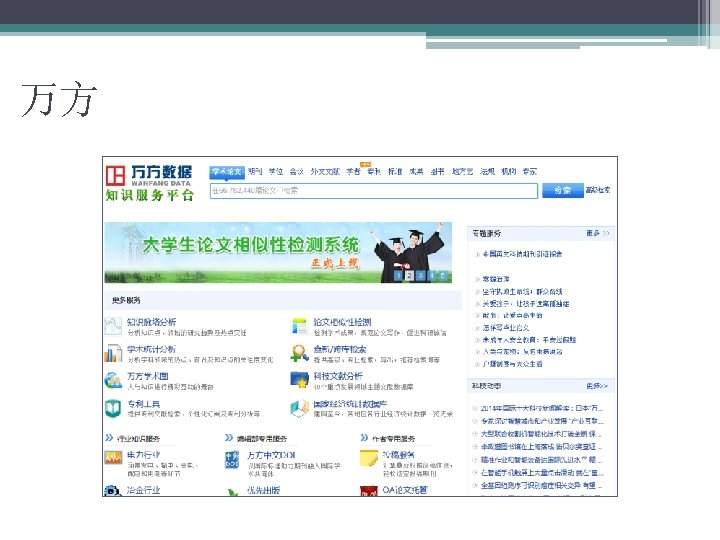Open the 学者 tab
720x540 pixels.
coord(353,171)
